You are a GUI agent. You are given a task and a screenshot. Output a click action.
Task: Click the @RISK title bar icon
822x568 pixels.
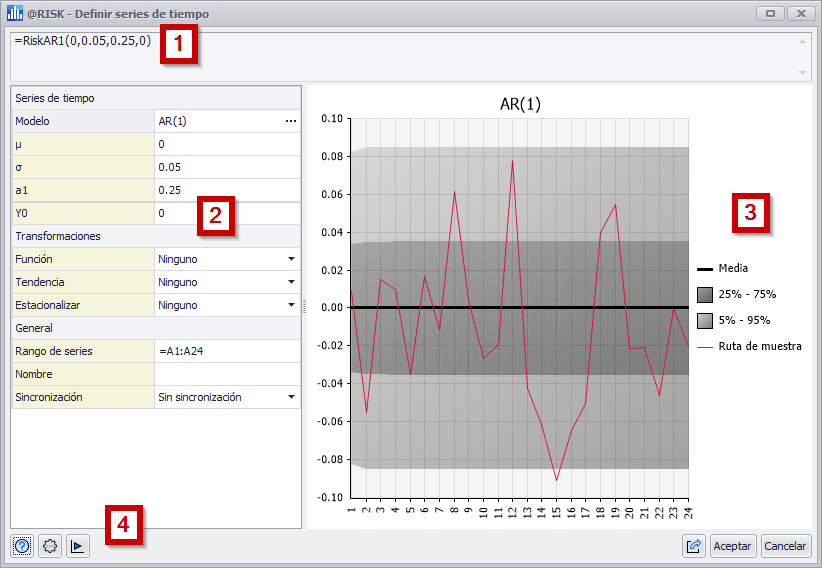pyautogui.click(x=14, y=13)
